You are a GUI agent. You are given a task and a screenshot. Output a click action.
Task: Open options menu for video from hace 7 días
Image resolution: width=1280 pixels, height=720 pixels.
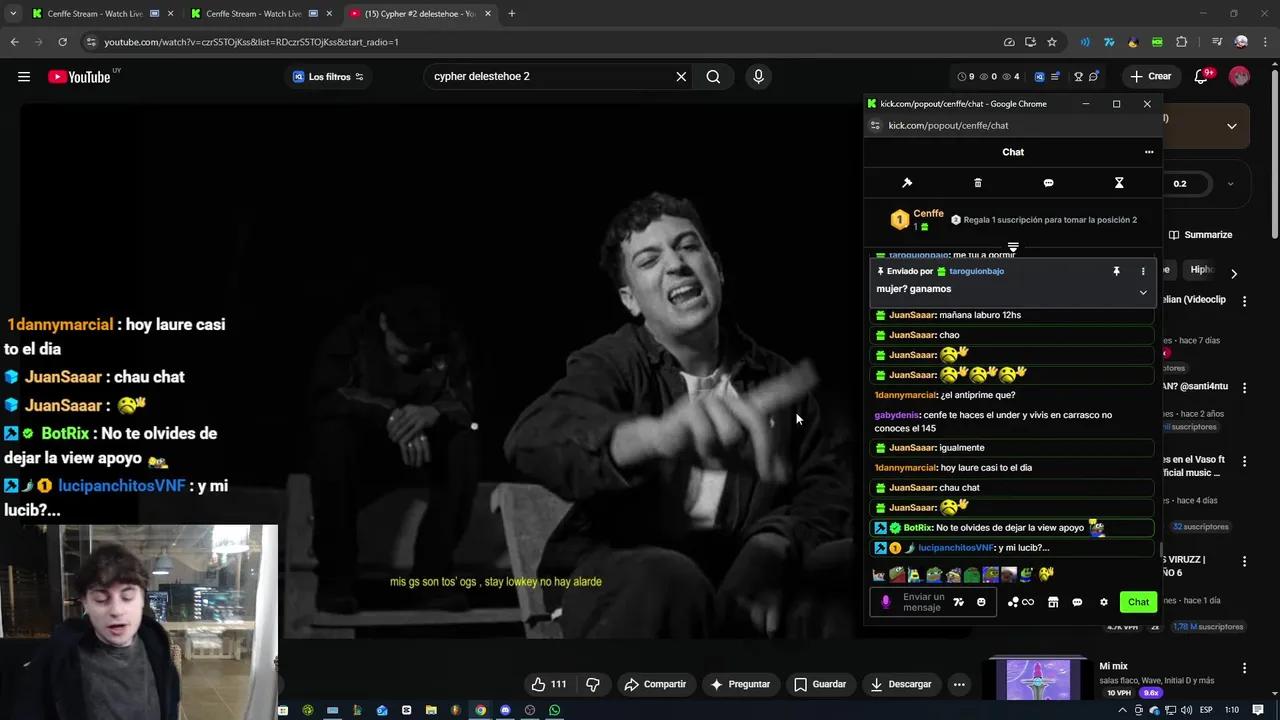coord(1245,301)
